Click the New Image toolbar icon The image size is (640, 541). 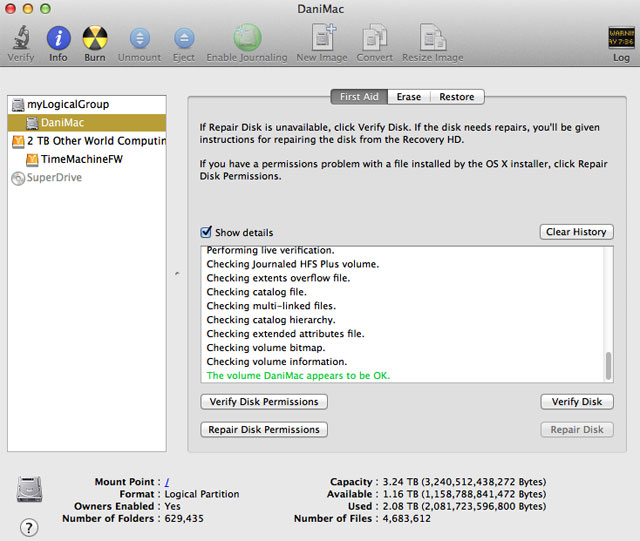[x=323, y=37]
